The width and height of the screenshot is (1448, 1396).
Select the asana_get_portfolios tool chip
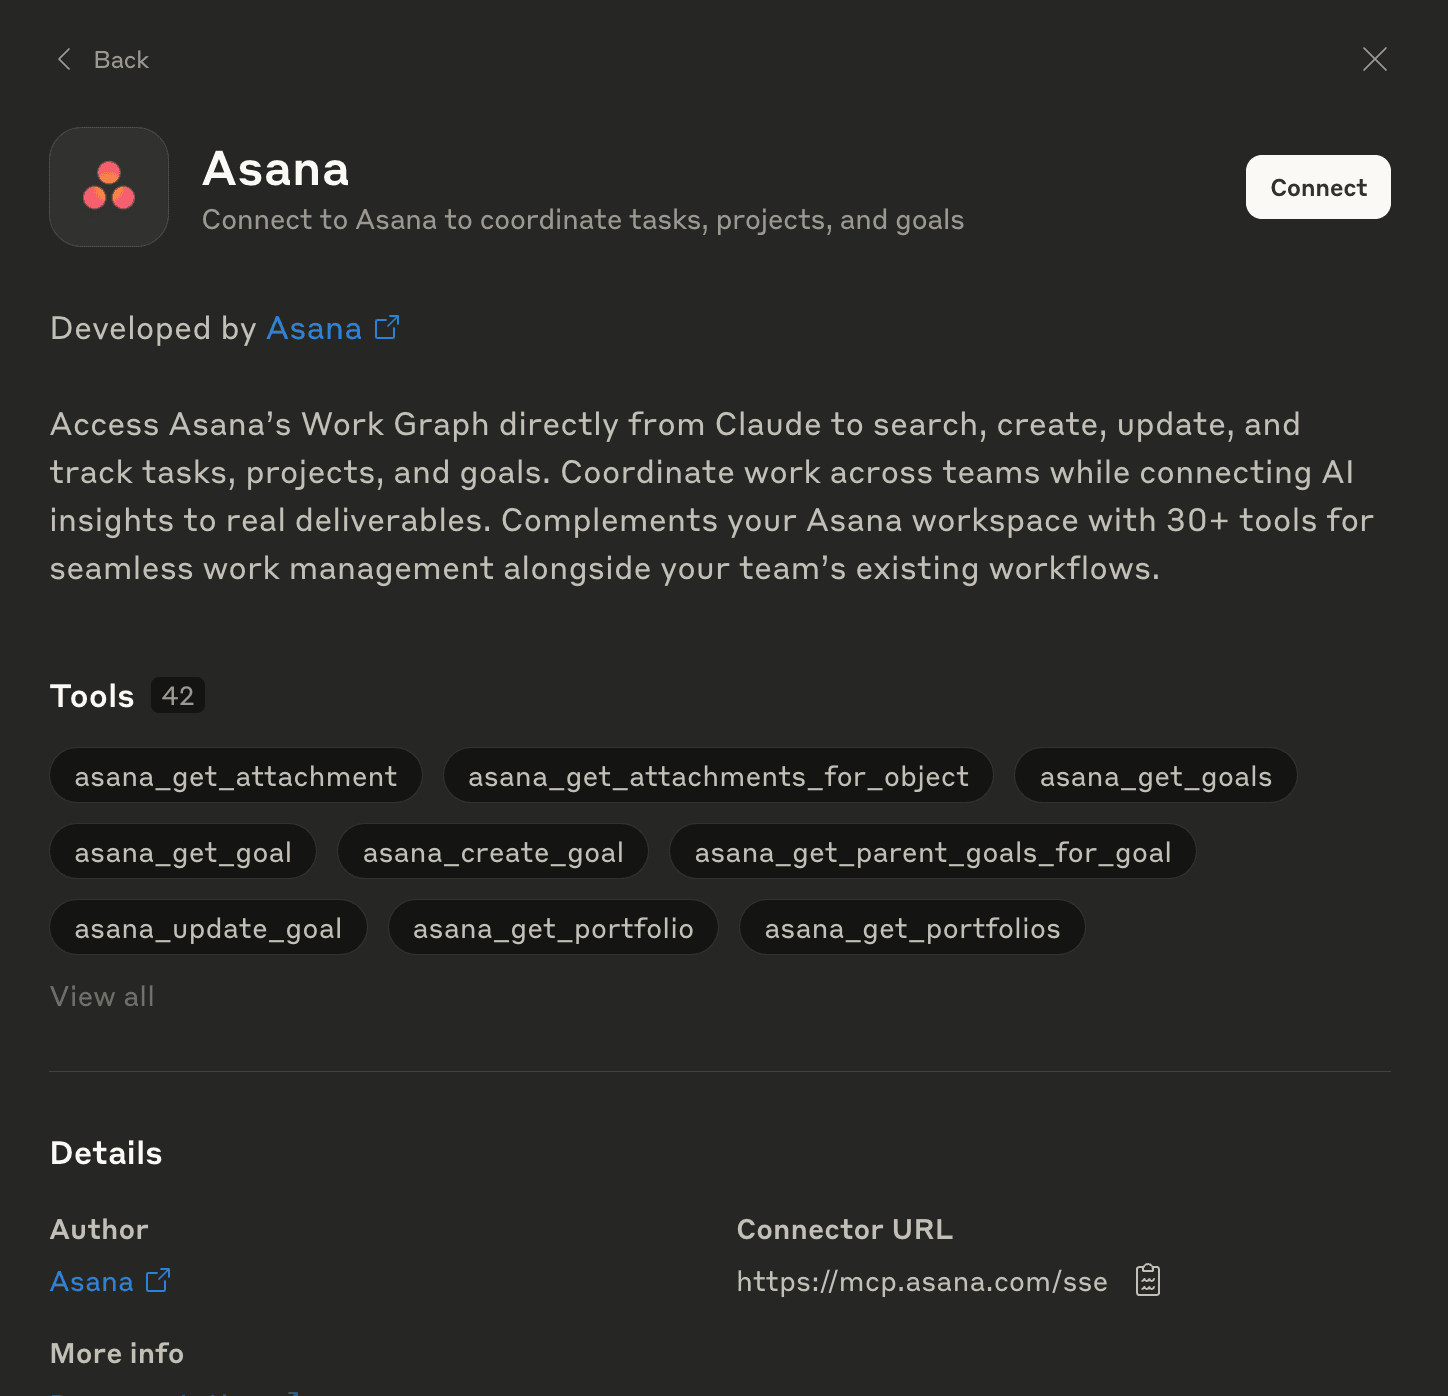point(911,927)
